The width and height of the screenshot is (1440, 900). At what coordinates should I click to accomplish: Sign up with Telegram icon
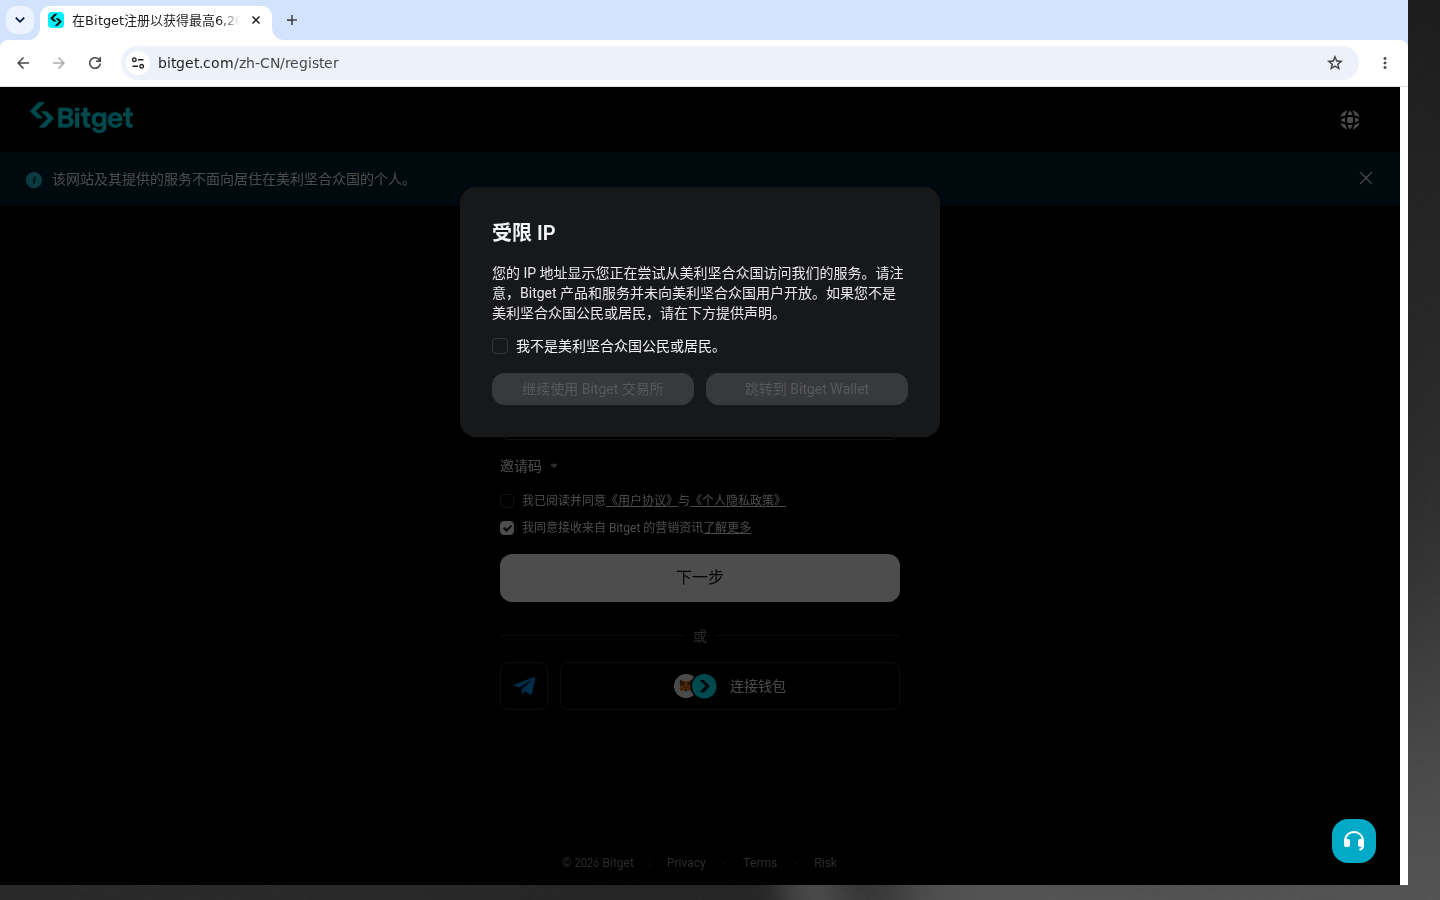(524, 686)
